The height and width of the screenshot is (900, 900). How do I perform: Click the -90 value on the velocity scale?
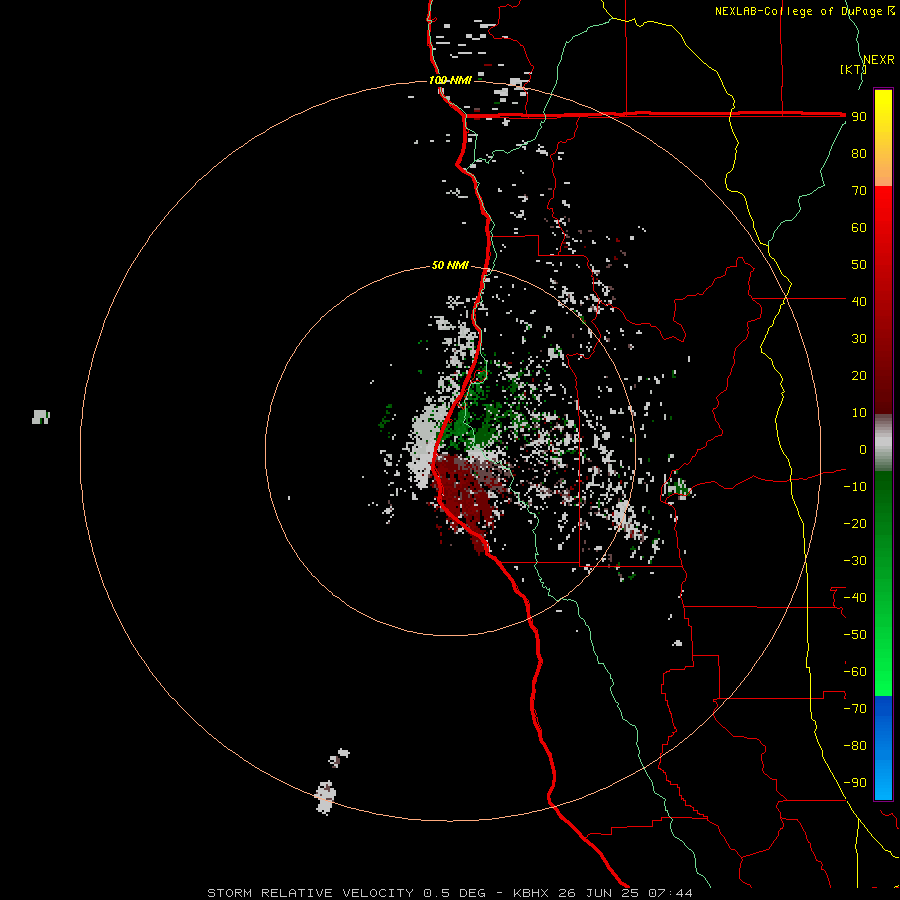click(855, 782)
